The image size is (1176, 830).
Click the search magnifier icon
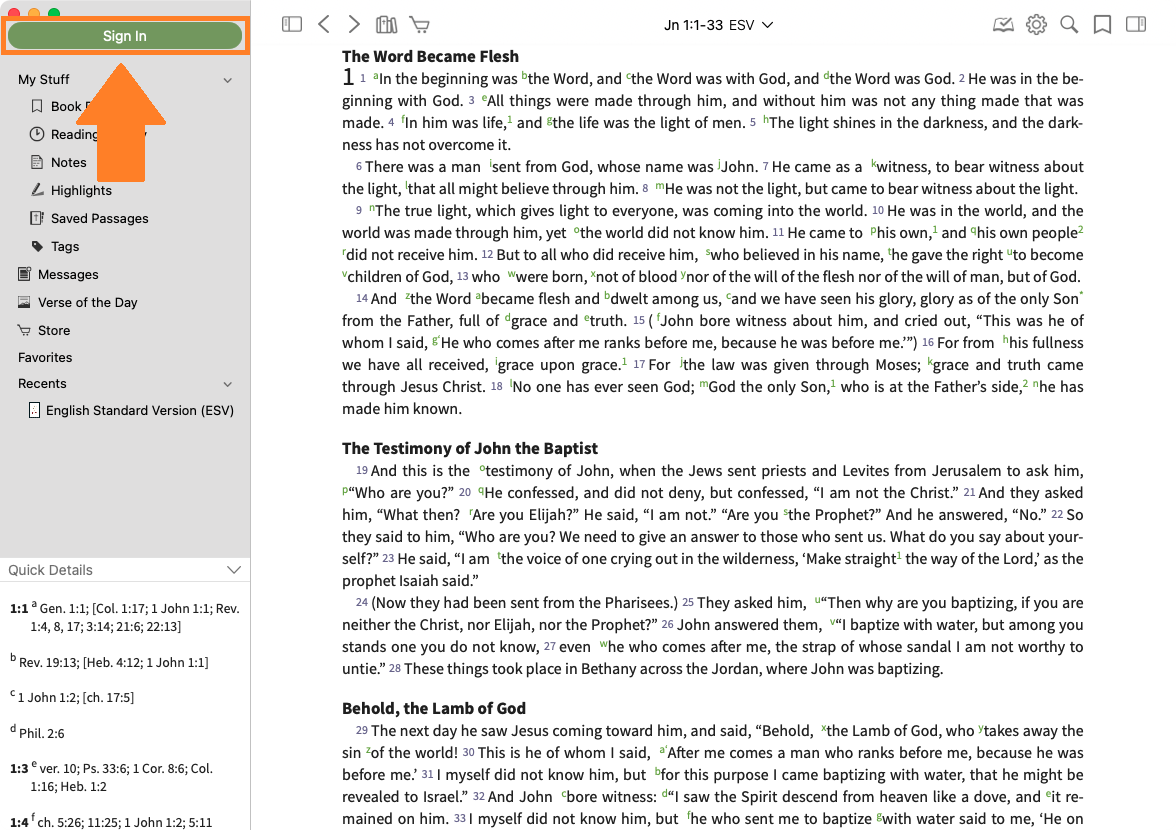pyautogui.click(x=1069, y=24)
